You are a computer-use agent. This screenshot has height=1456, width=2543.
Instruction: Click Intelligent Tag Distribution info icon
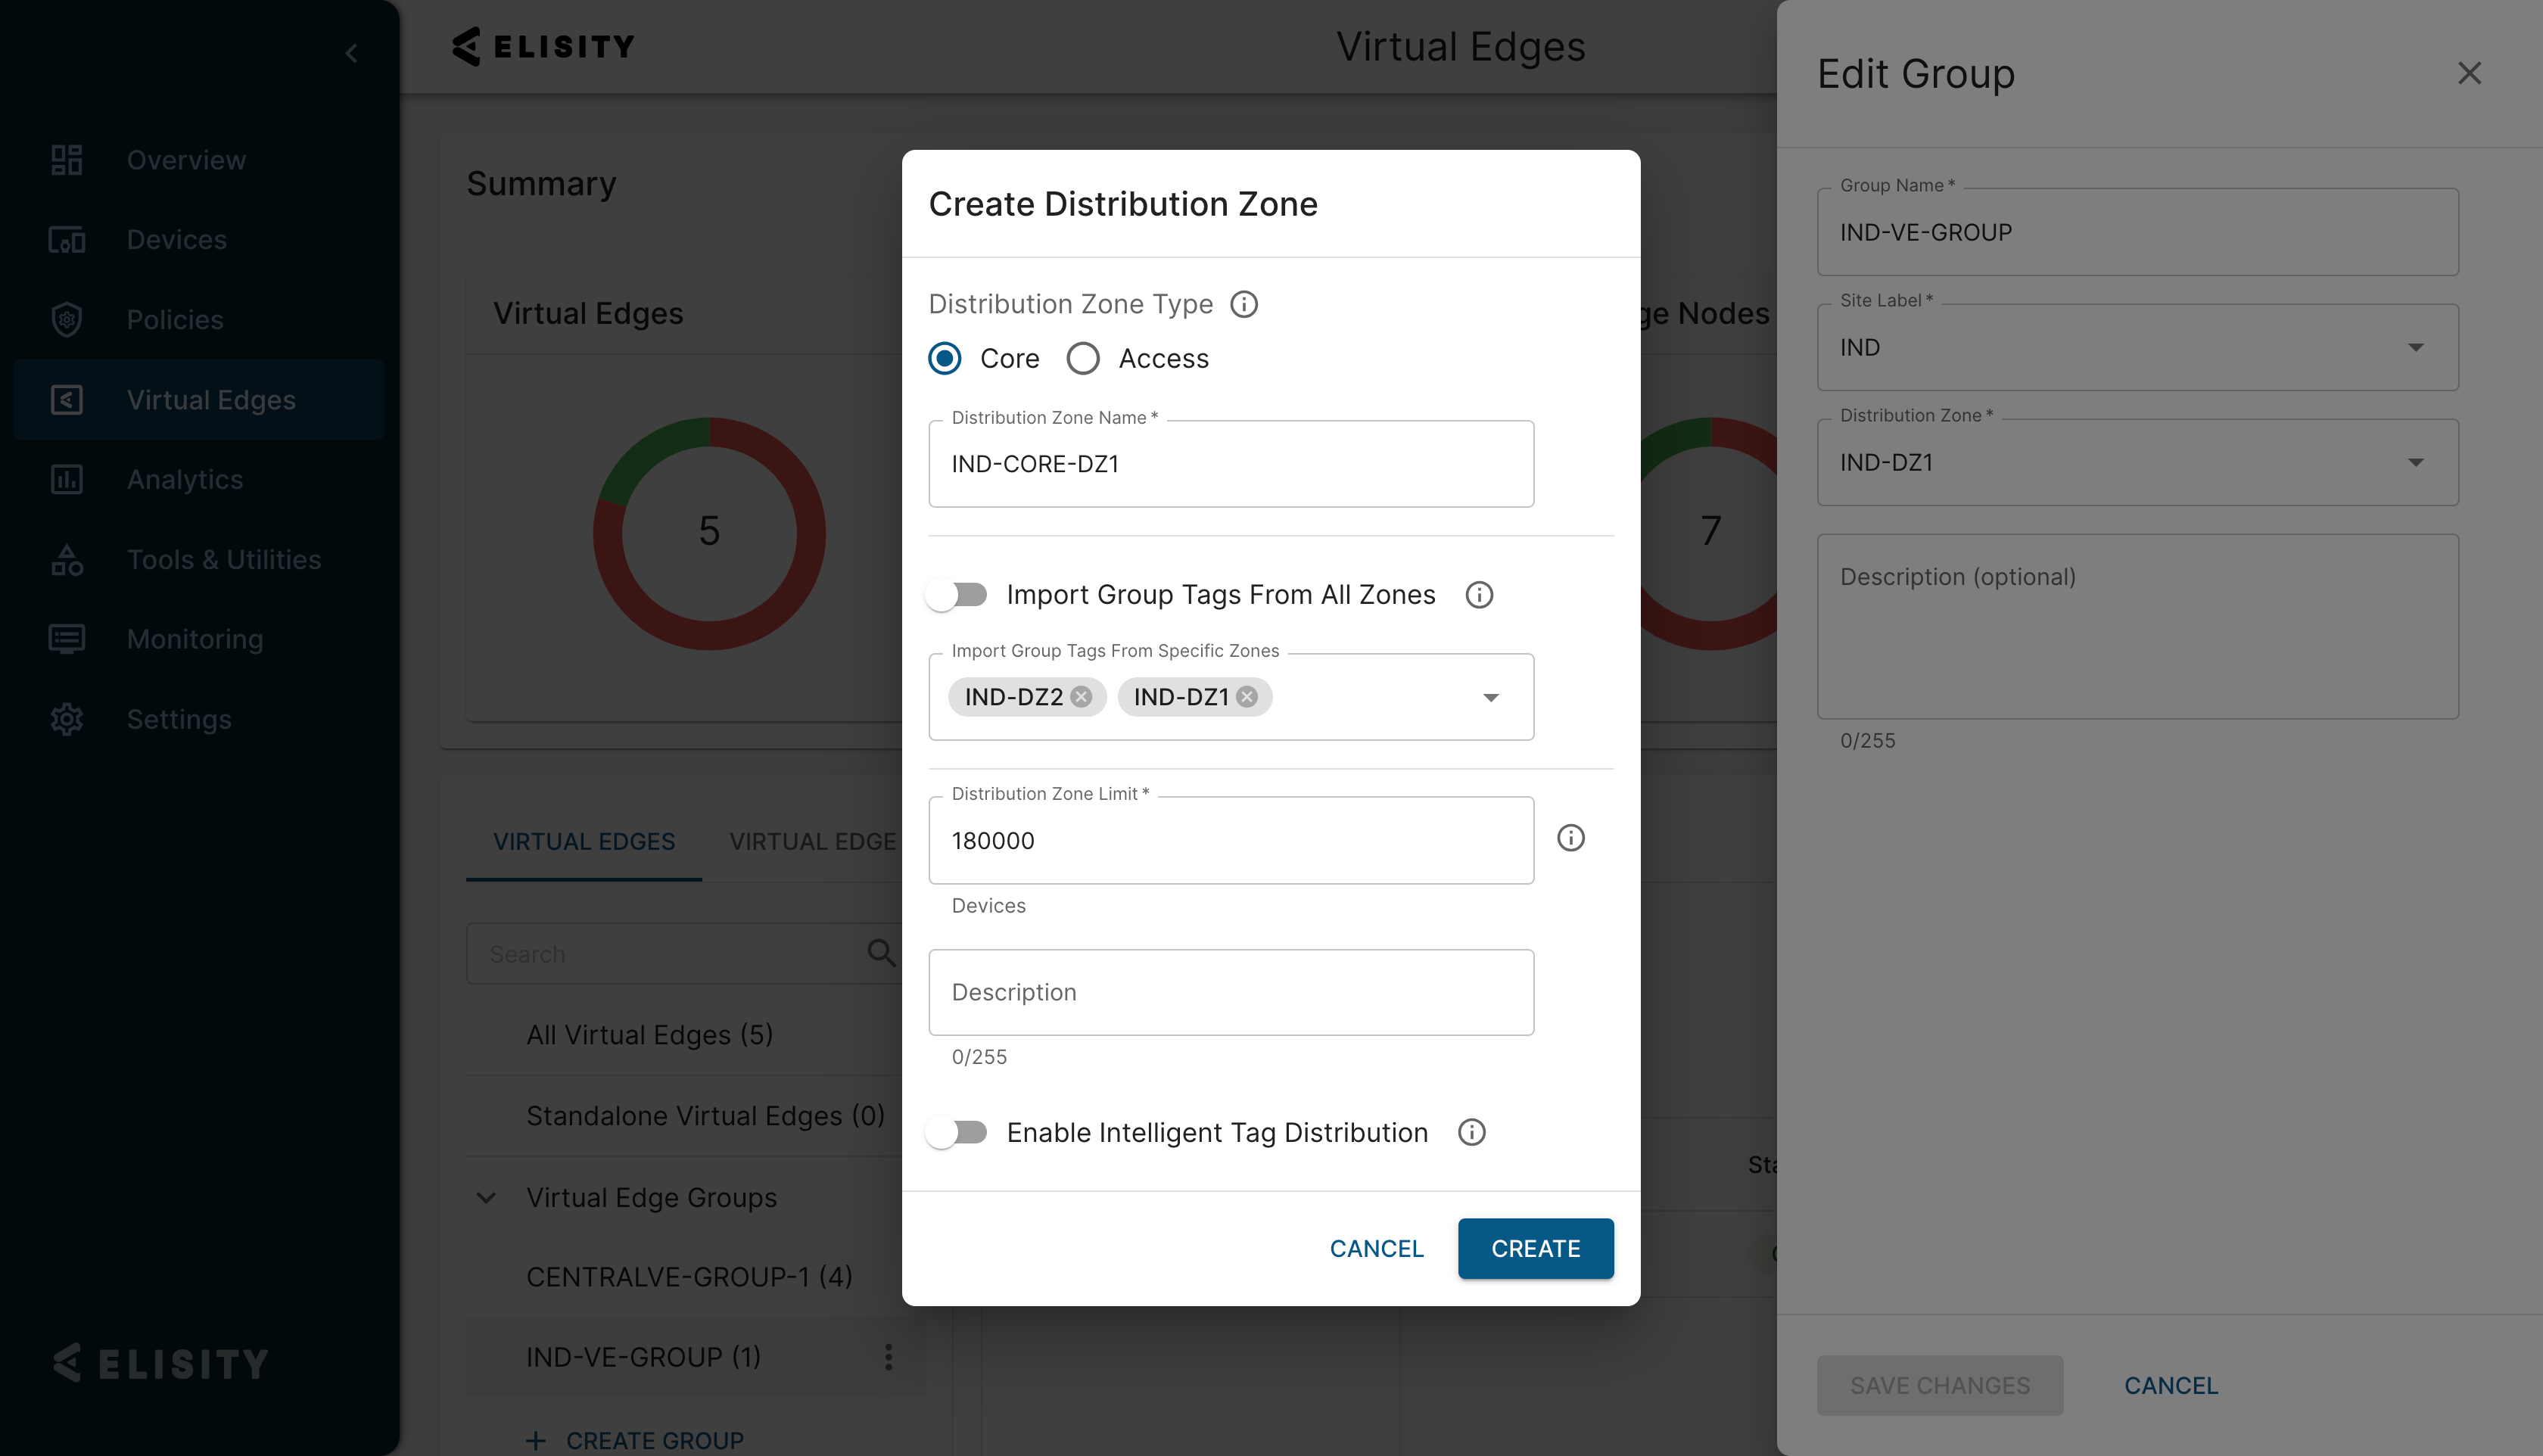click(x=1471, y=1132)
